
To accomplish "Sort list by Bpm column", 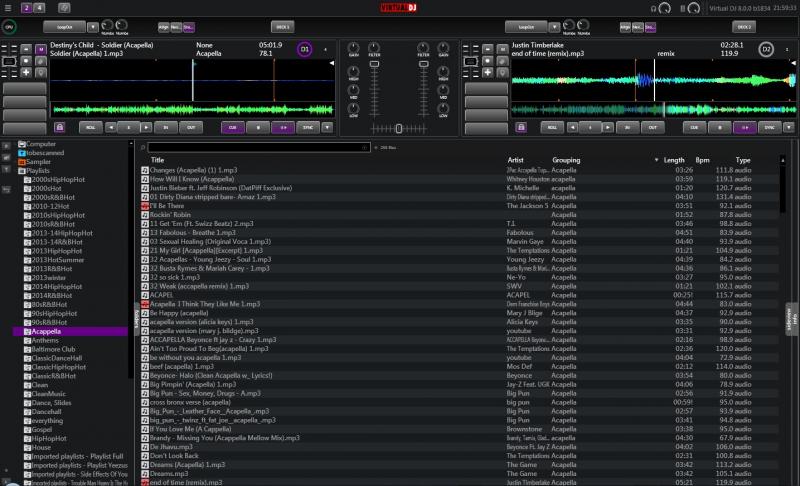I will 703,160.
